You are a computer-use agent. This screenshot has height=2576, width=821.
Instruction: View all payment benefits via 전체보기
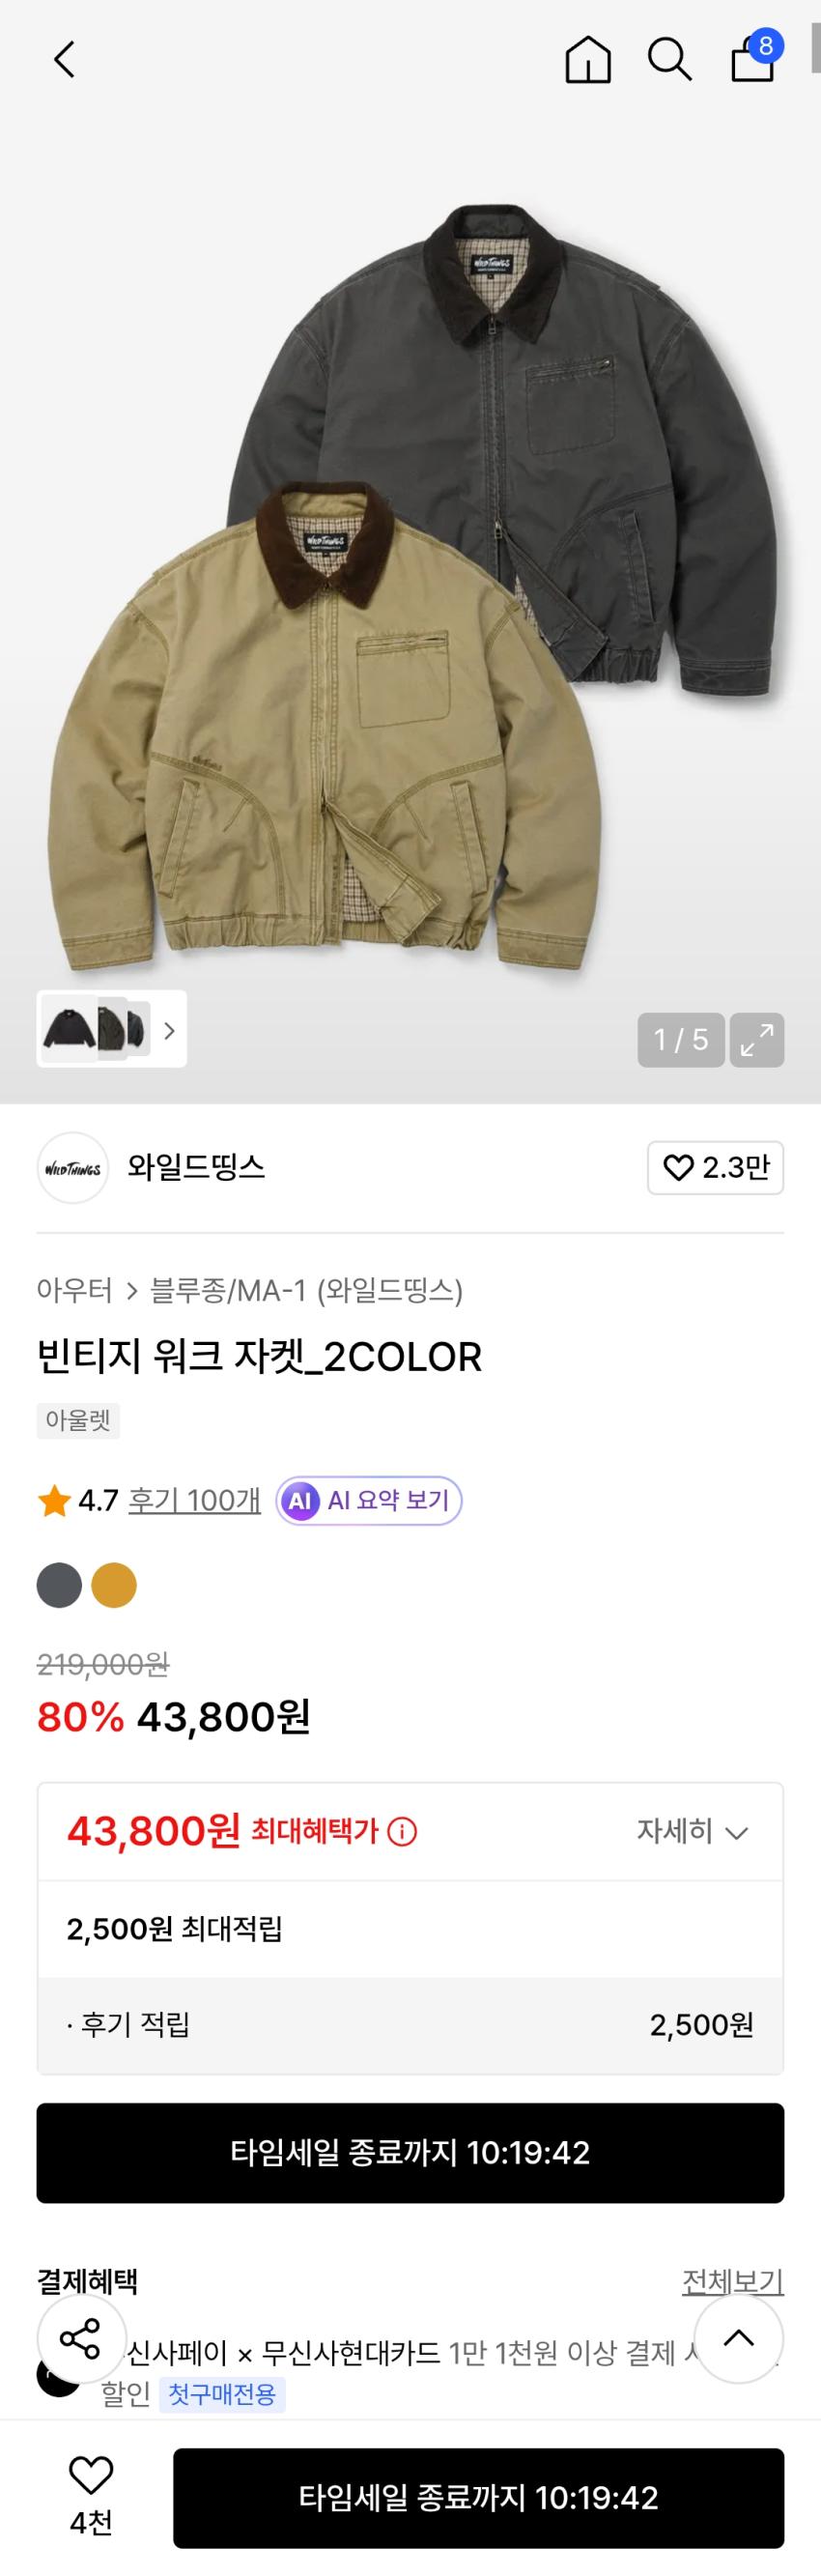point(732,2281)
